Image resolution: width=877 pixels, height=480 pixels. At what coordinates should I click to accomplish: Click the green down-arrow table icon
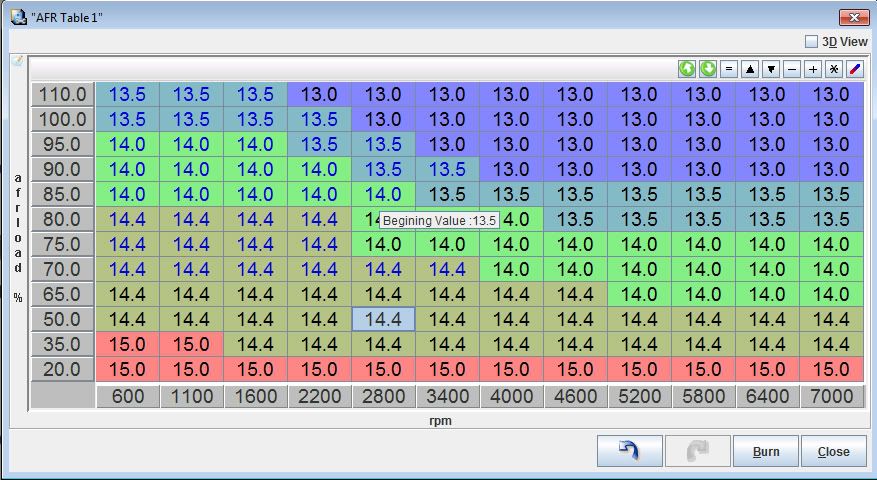click(x=708, y=69)
